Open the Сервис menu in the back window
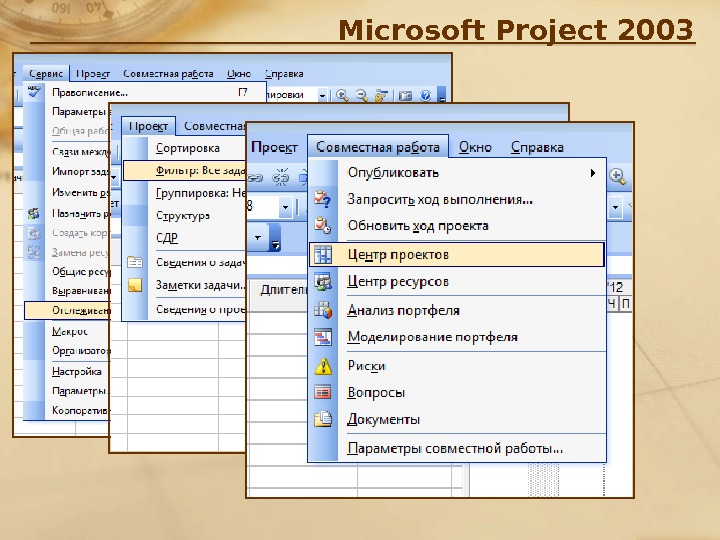Screen dimensions: 720x540 pyautogui.click(x=45, y=73)
